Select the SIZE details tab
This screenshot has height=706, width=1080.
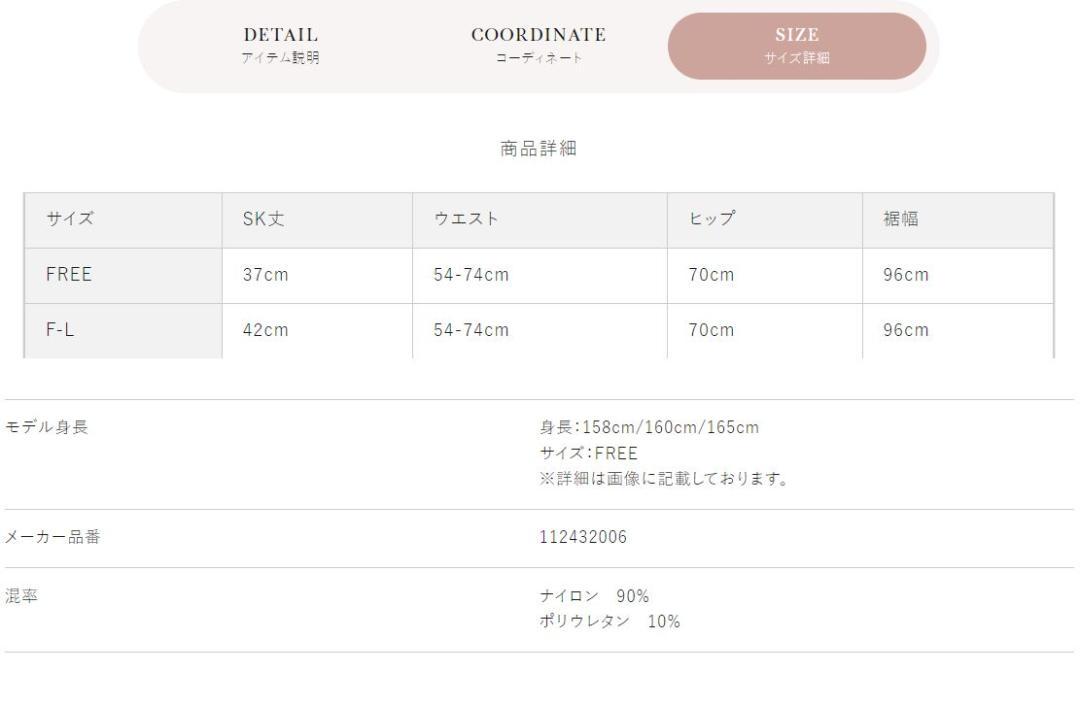797,45
